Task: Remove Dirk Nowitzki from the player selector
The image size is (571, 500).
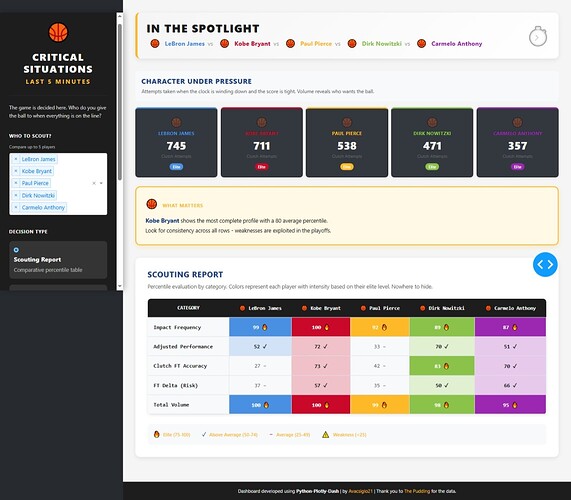Action: [x=16, y=196]
